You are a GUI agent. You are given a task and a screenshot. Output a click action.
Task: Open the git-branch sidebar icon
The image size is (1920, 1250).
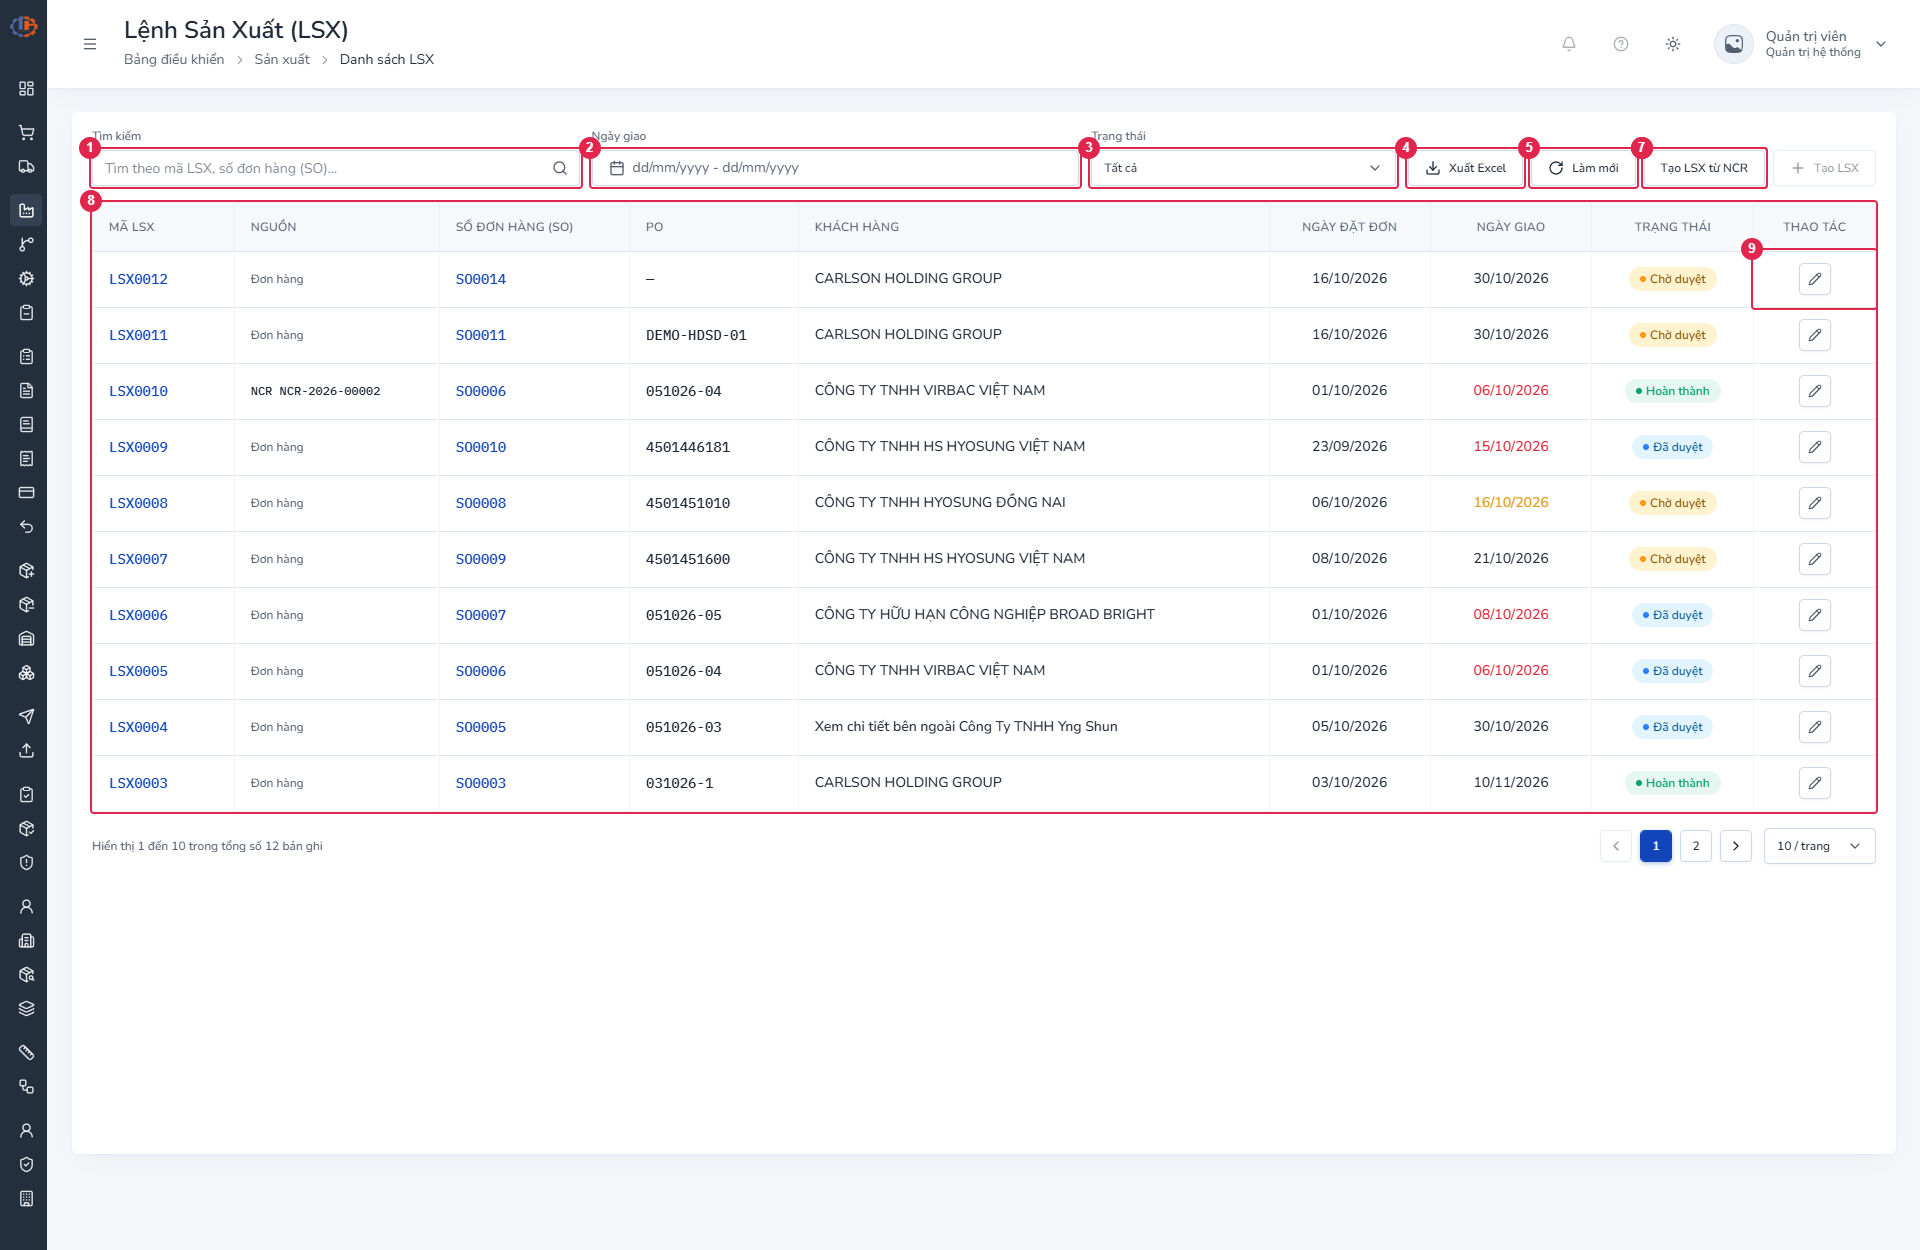[x=27, y=244]
